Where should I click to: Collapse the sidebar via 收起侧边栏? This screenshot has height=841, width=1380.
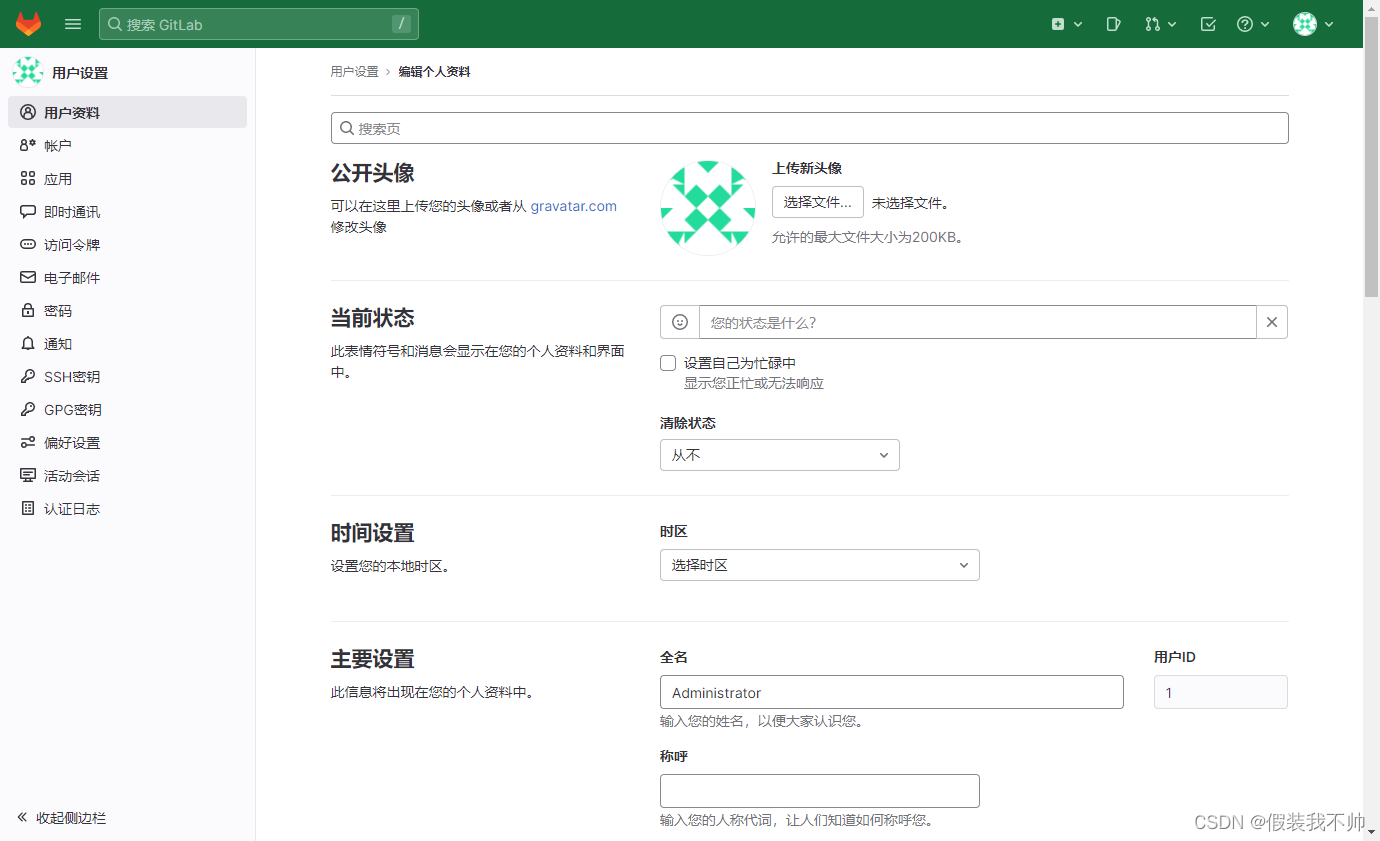(62, 818)
